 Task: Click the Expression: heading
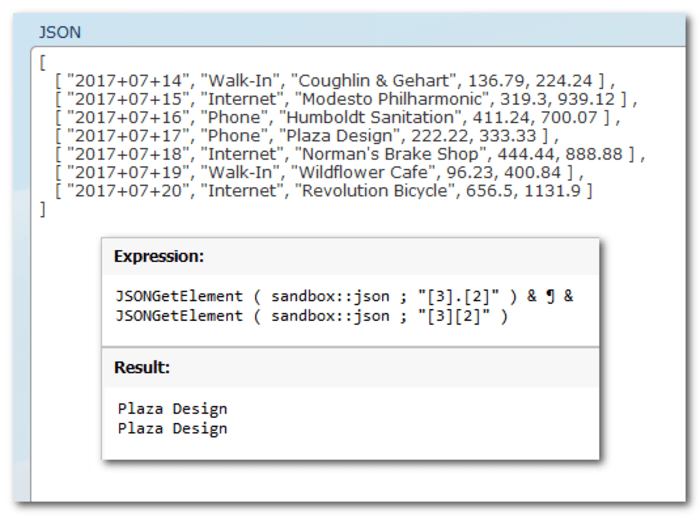159,256
